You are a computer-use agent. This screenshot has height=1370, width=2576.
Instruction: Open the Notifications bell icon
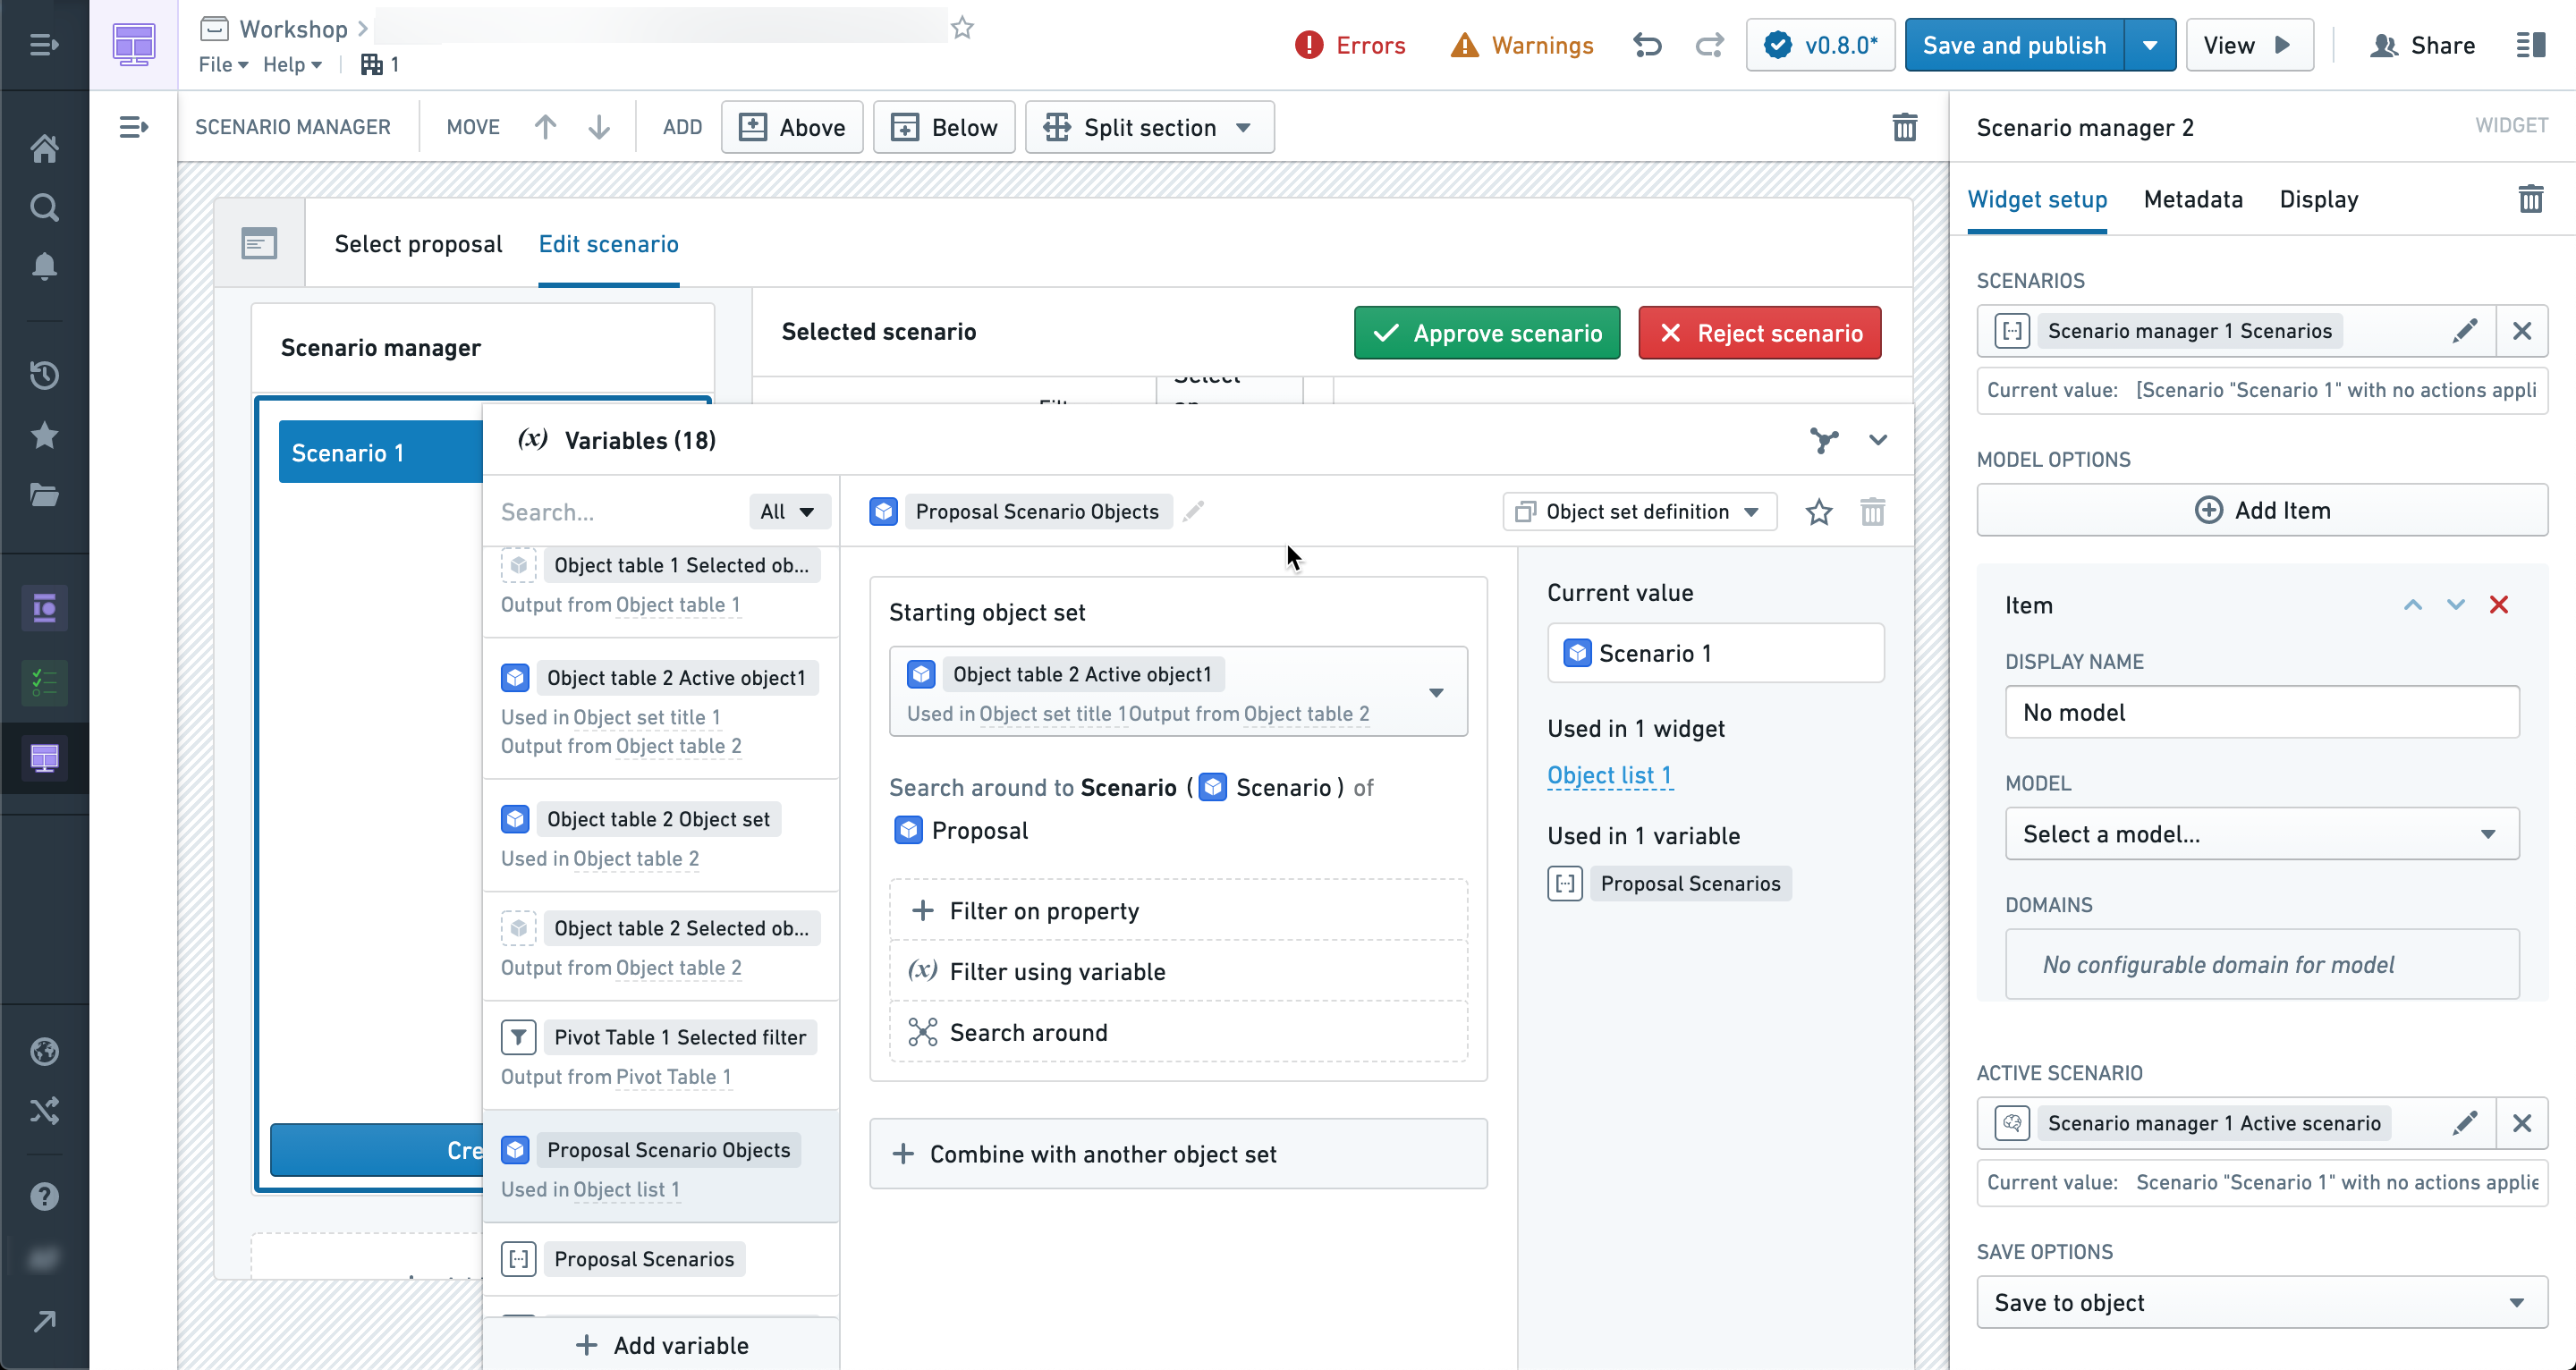point(44,266)
